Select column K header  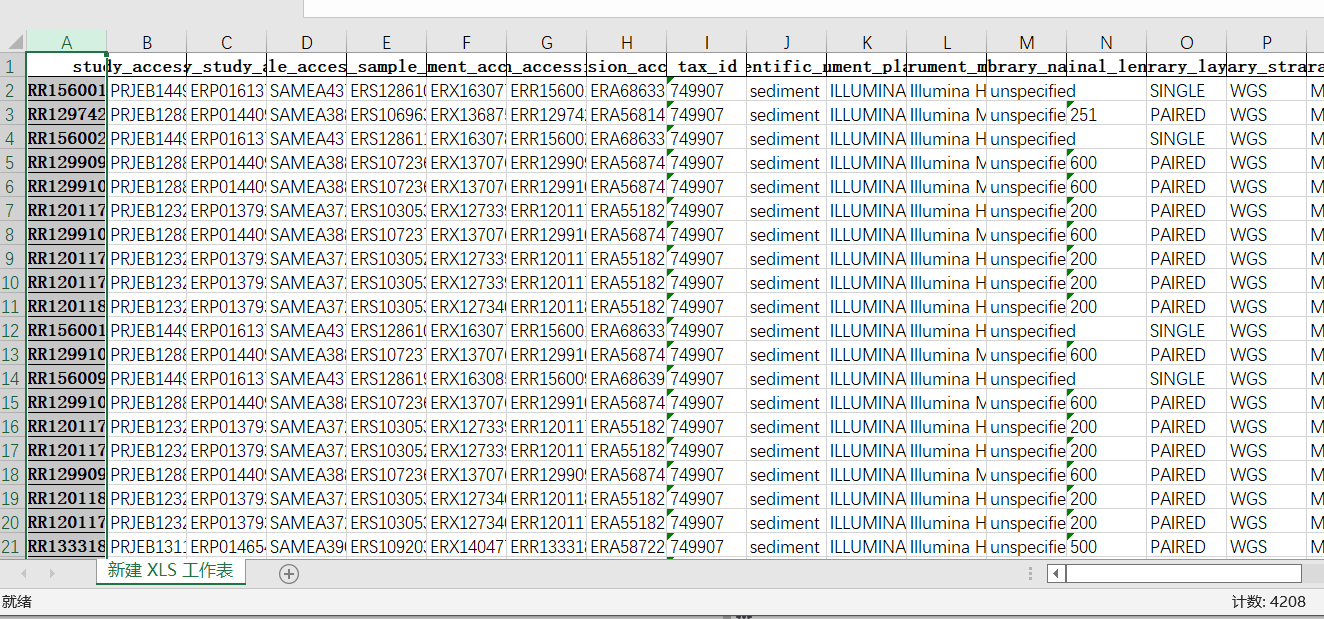point(867,42)
